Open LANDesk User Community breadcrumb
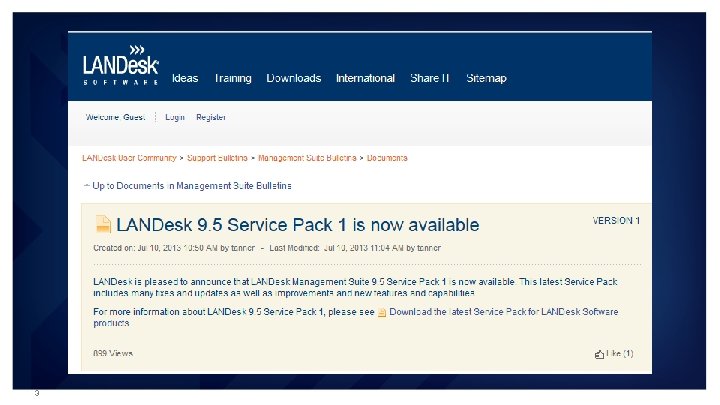The width and height of the screenshot is (720, 405). point(129,158)
